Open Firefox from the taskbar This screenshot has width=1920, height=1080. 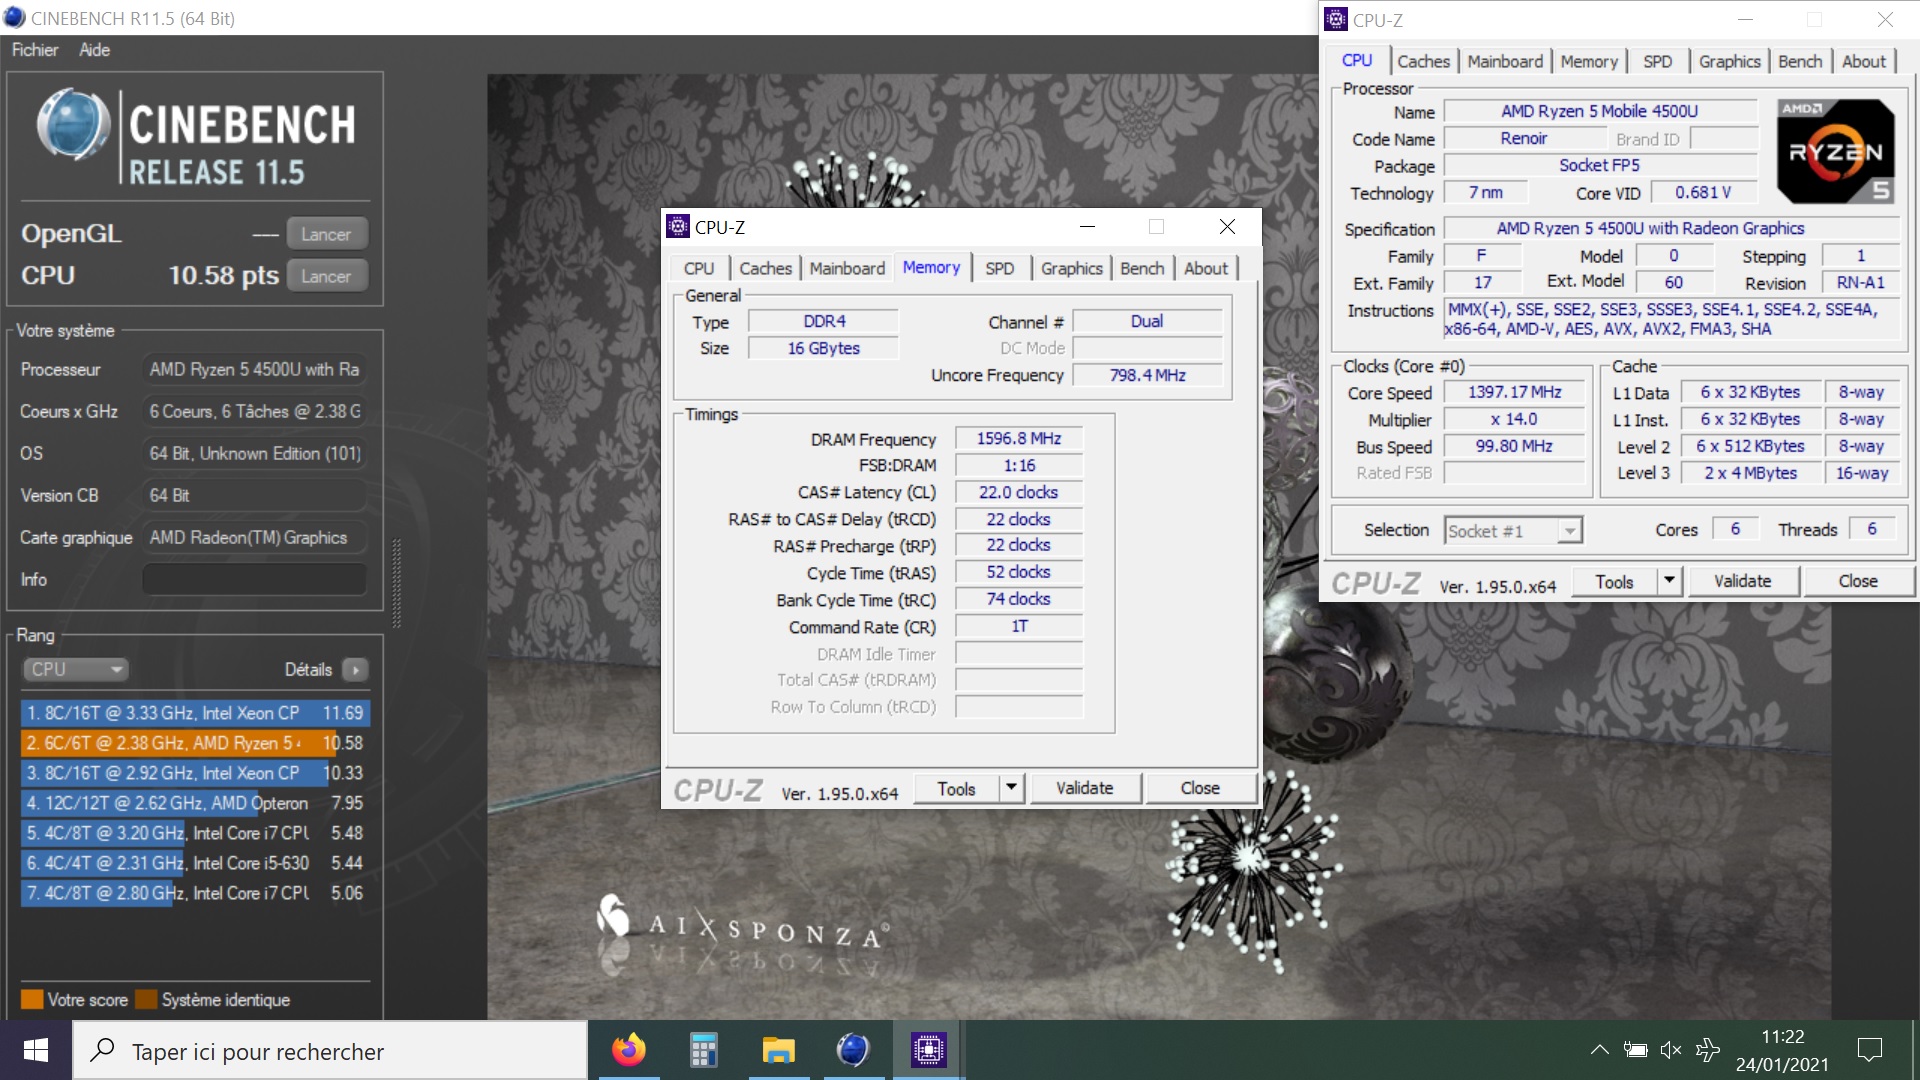point(629,1050)
